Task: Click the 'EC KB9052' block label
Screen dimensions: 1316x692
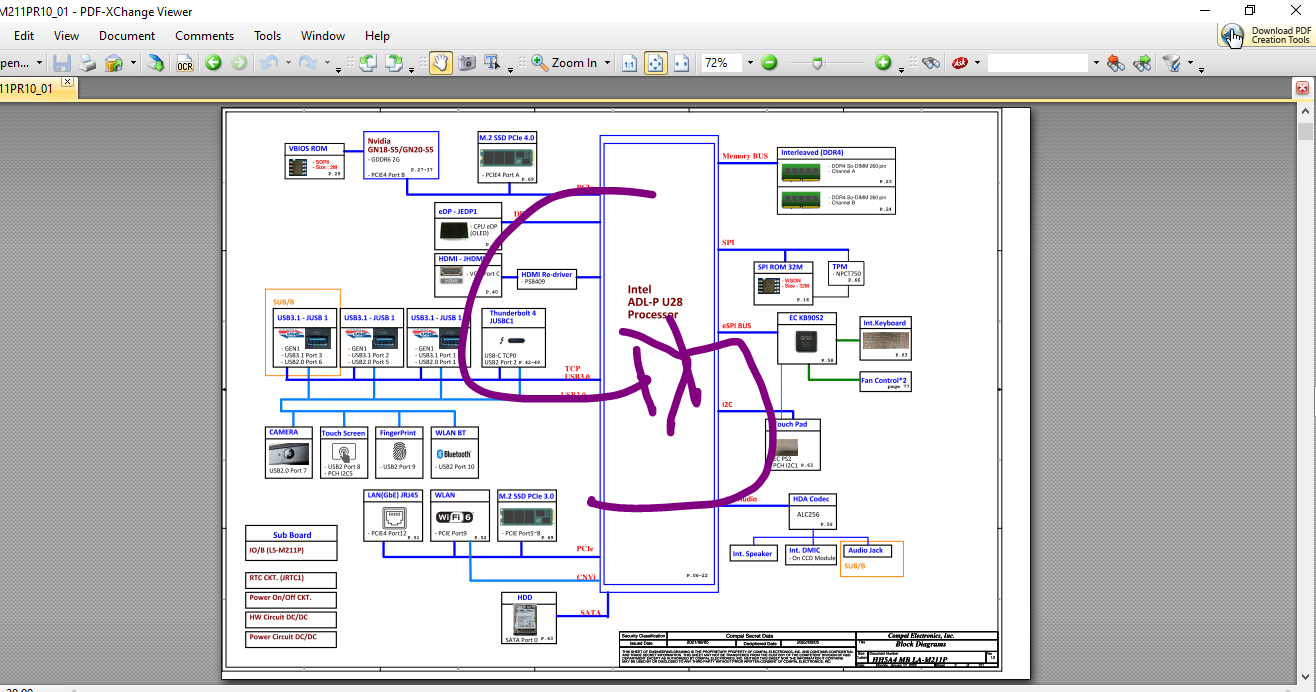Action: click(806, 318)
